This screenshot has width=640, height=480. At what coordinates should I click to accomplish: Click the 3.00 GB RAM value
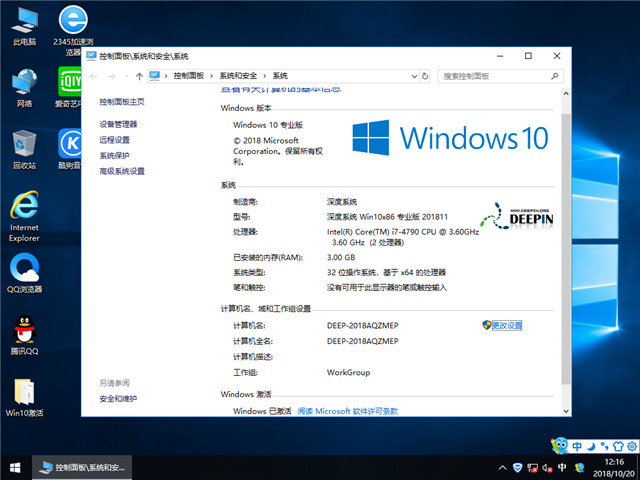pyautogui.click(x=341, y=258)
